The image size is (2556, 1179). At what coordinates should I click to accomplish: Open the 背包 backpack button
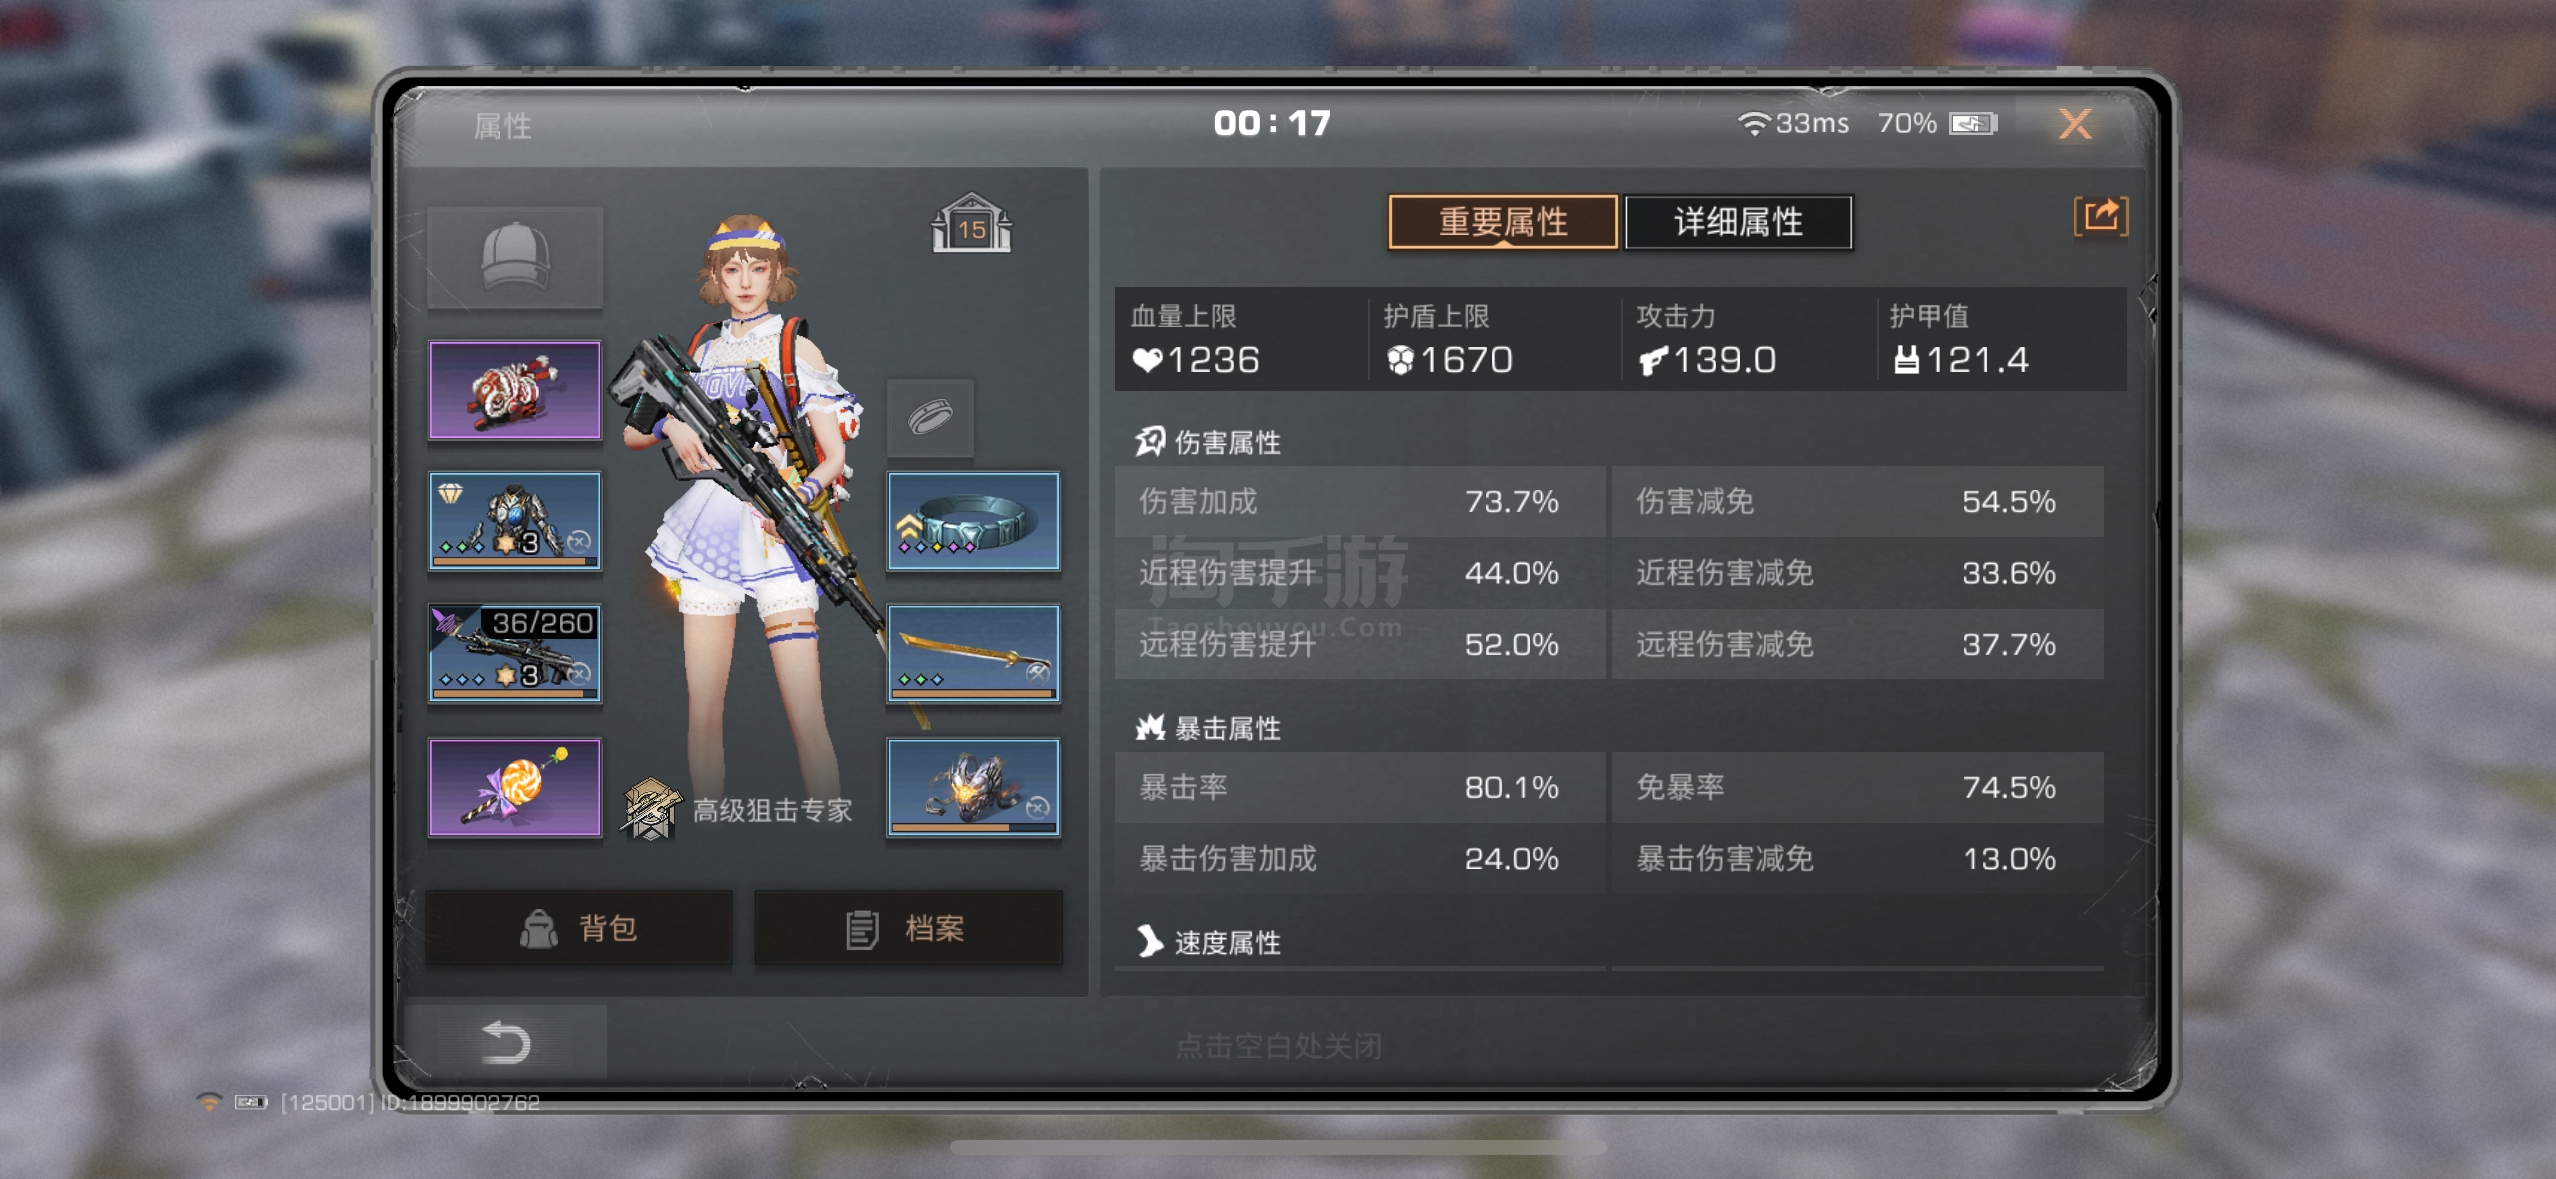(579, 928)
